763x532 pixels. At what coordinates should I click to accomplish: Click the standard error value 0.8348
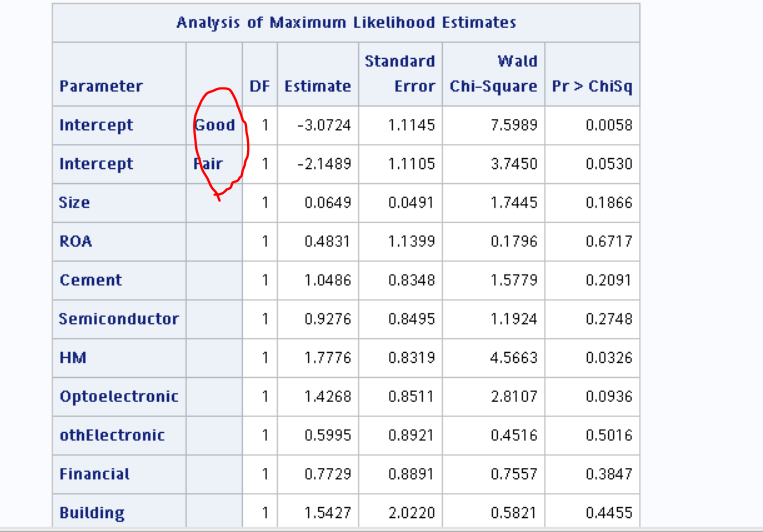[412, 280]
